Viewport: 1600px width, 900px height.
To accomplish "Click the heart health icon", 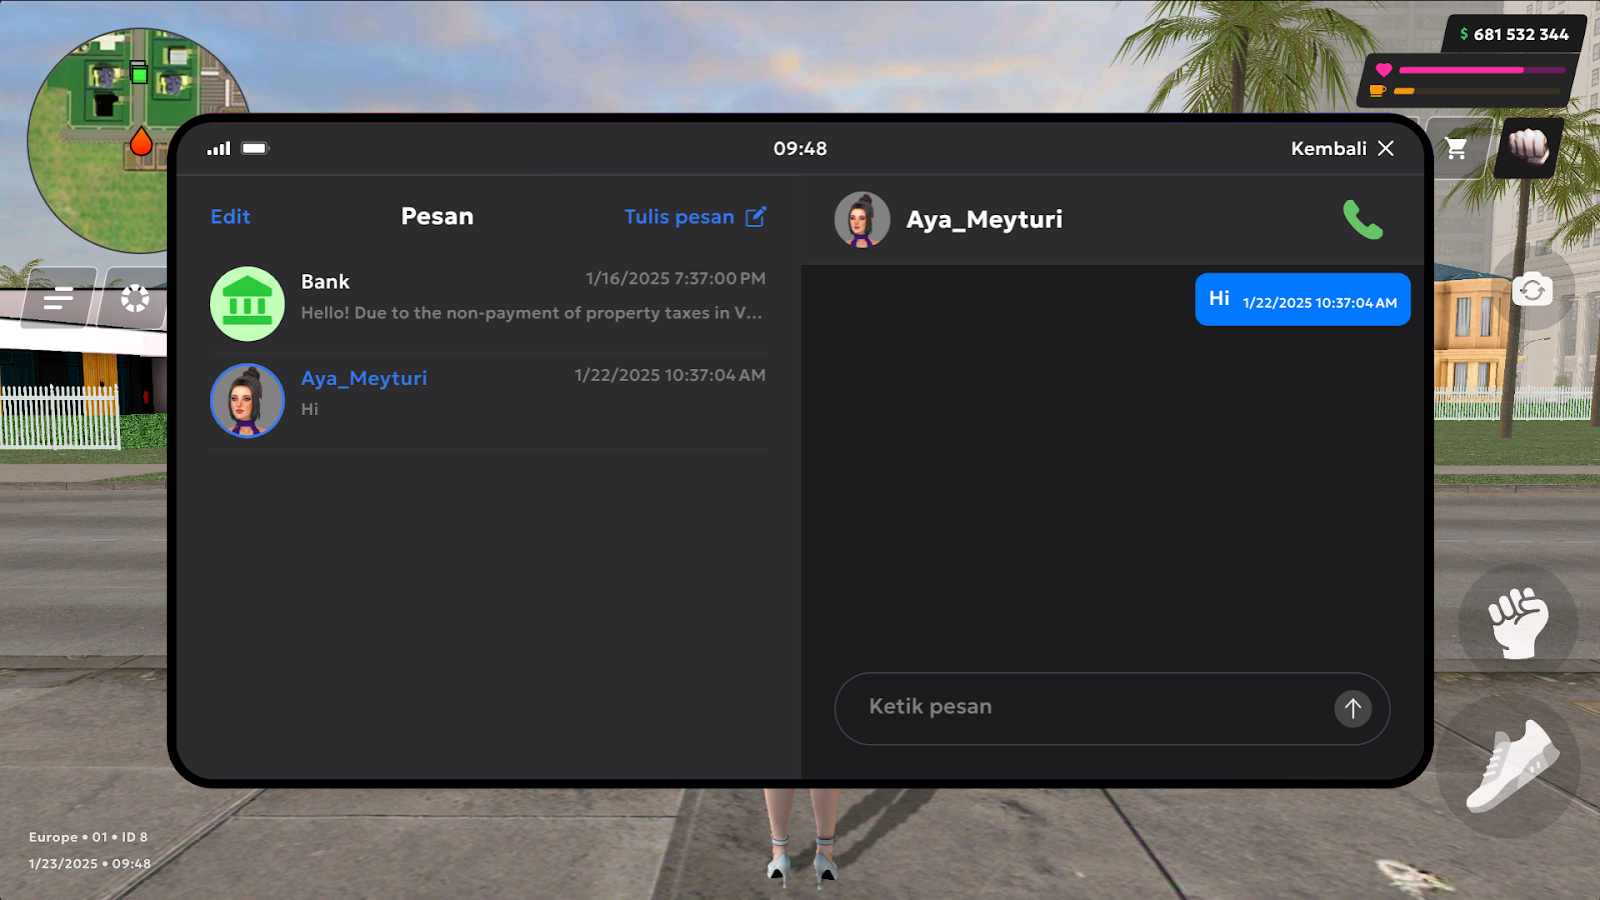I will [1384, 70].
